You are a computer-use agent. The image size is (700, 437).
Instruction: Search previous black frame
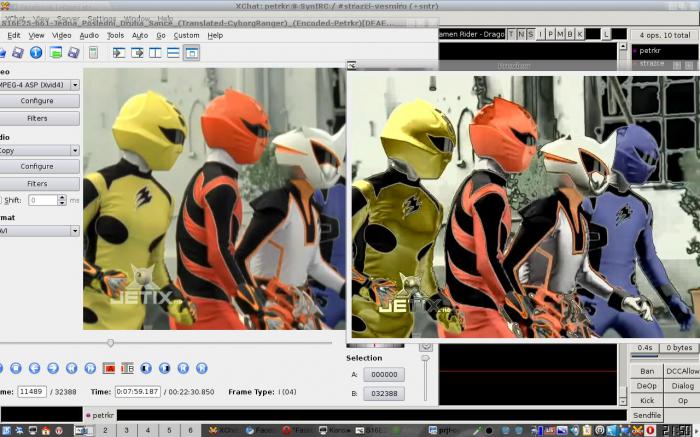click(x=146, y=368)
